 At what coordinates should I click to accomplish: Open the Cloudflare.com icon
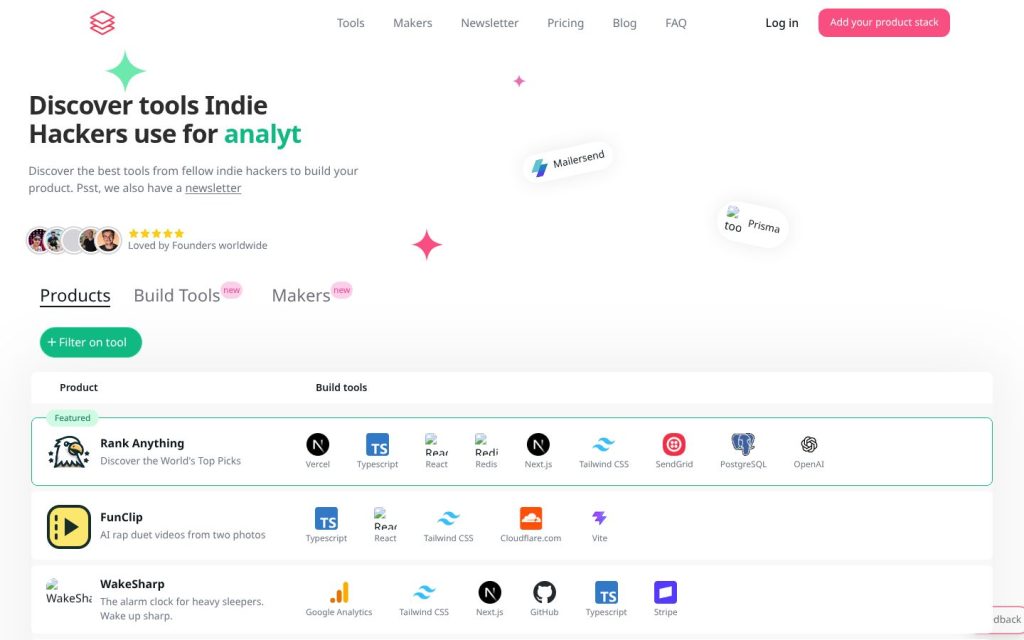(x=531, y=519)
